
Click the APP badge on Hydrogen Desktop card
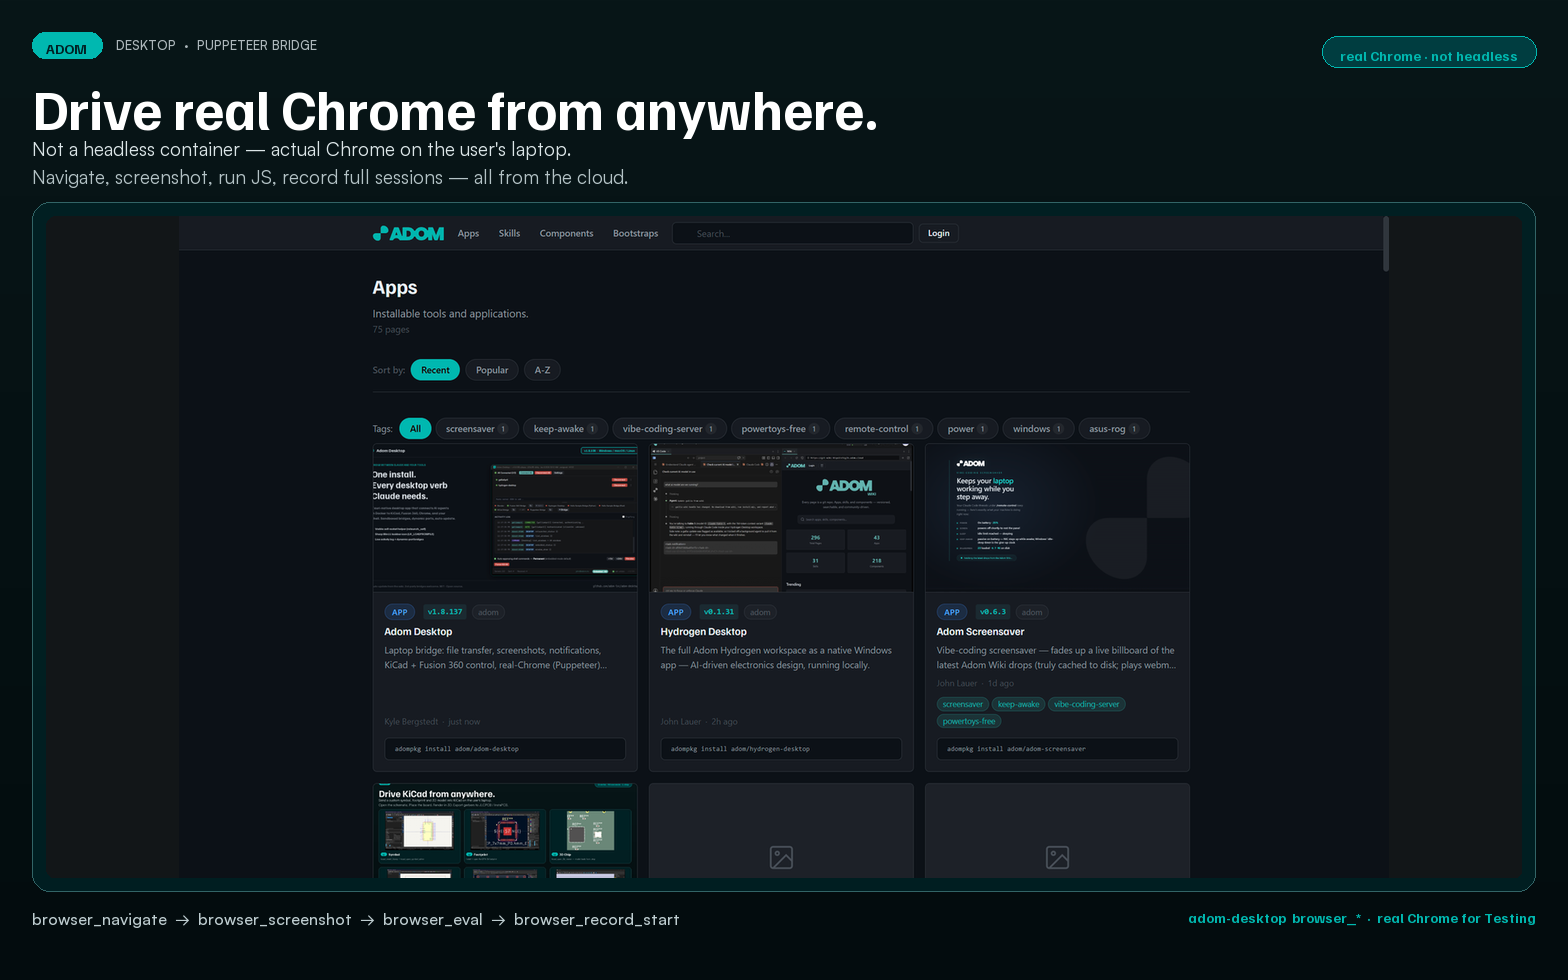click(676, 612)
